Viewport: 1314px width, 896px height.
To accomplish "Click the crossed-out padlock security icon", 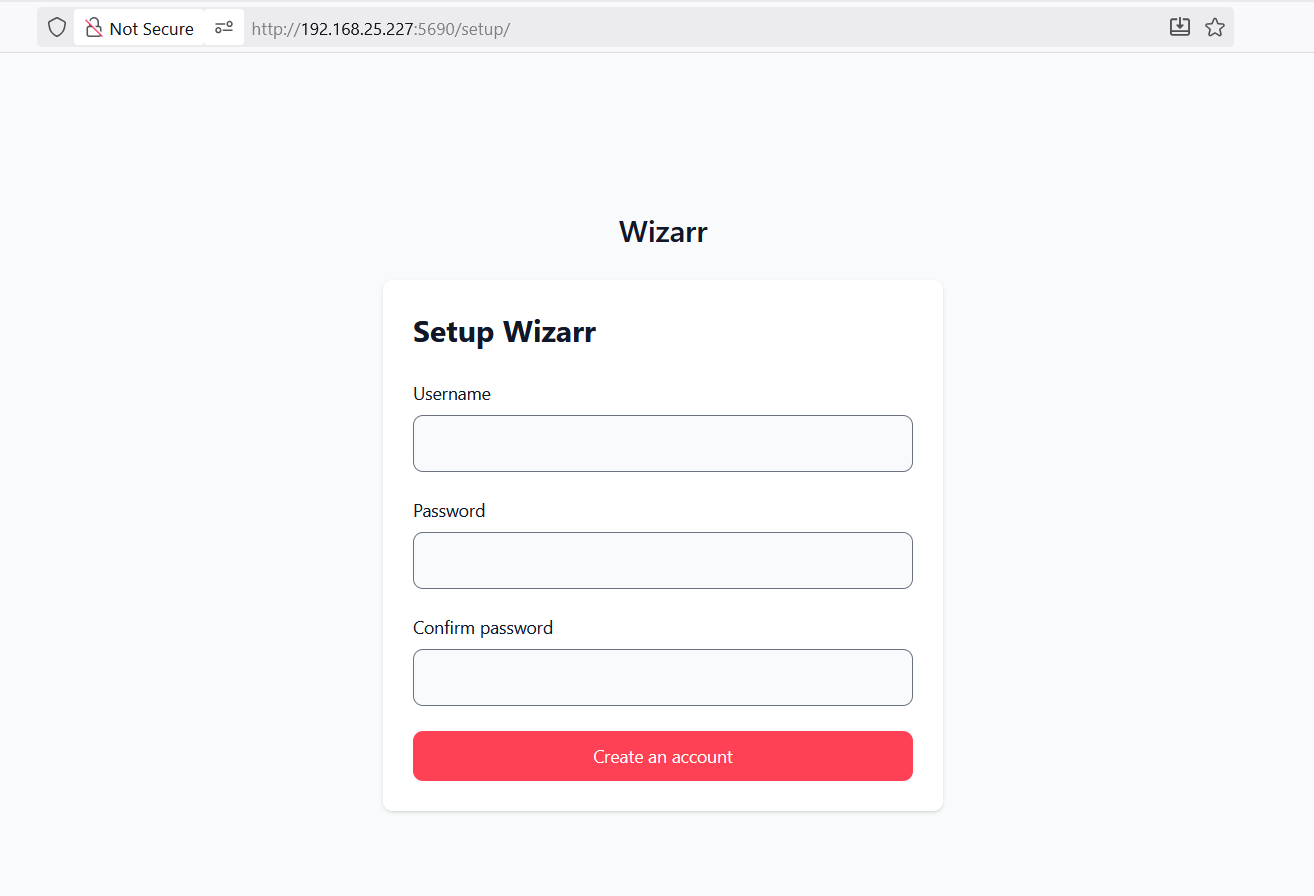I will 94,28.
